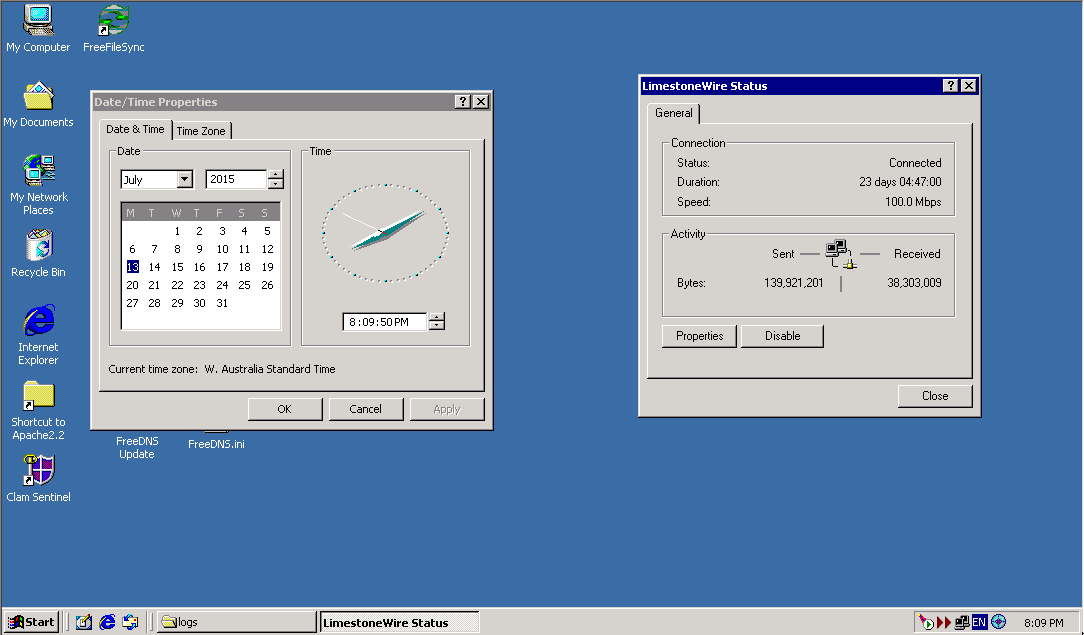Select the Date & Time tab
Screen dimensions: 1084x635
point(136,129)
